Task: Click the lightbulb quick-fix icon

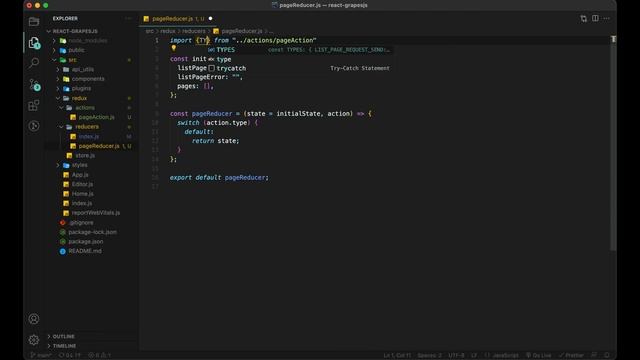Action: pos(173,49)
